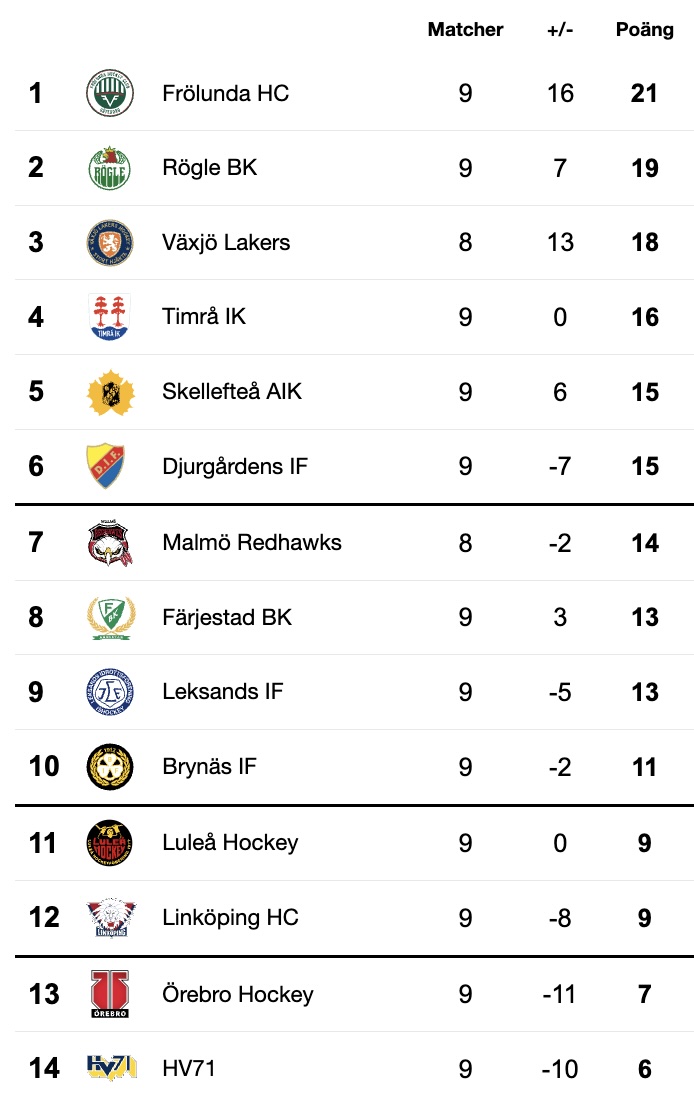Open the Malmö Redhawks team link
694x1104 pixels.
(x=251, y=542)
